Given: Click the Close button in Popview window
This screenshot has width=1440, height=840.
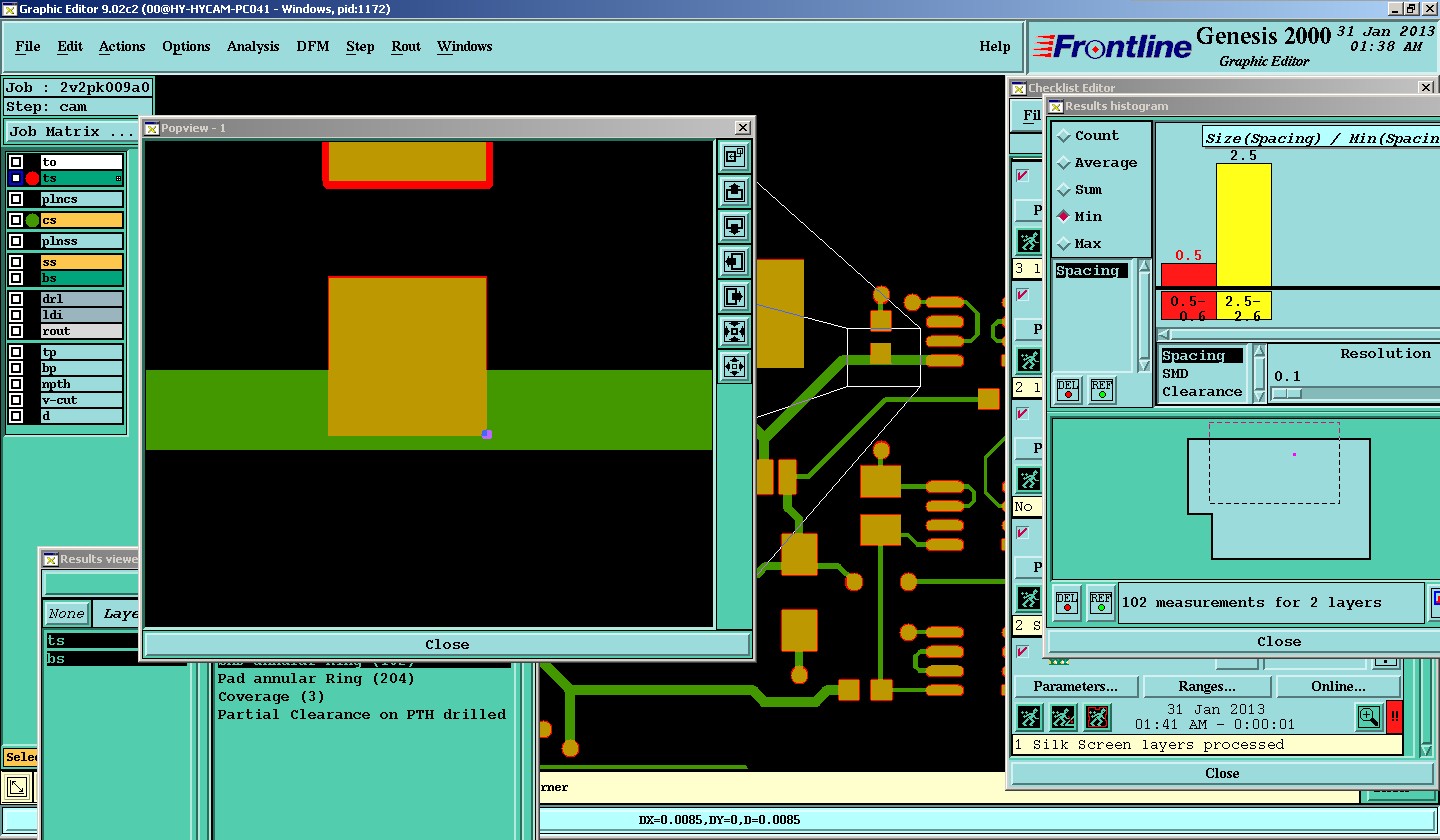Looking at the screenshot, I should pos(446,644).
